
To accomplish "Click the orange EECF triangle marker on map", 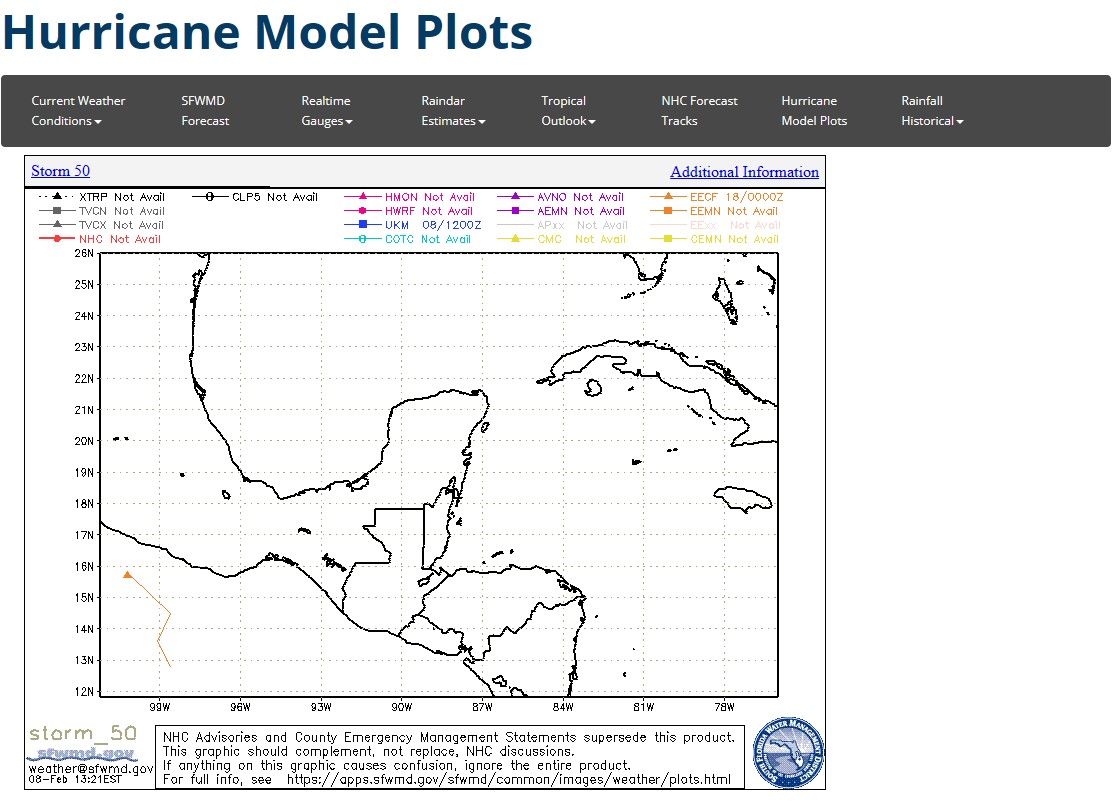I will tap(127, 575).
